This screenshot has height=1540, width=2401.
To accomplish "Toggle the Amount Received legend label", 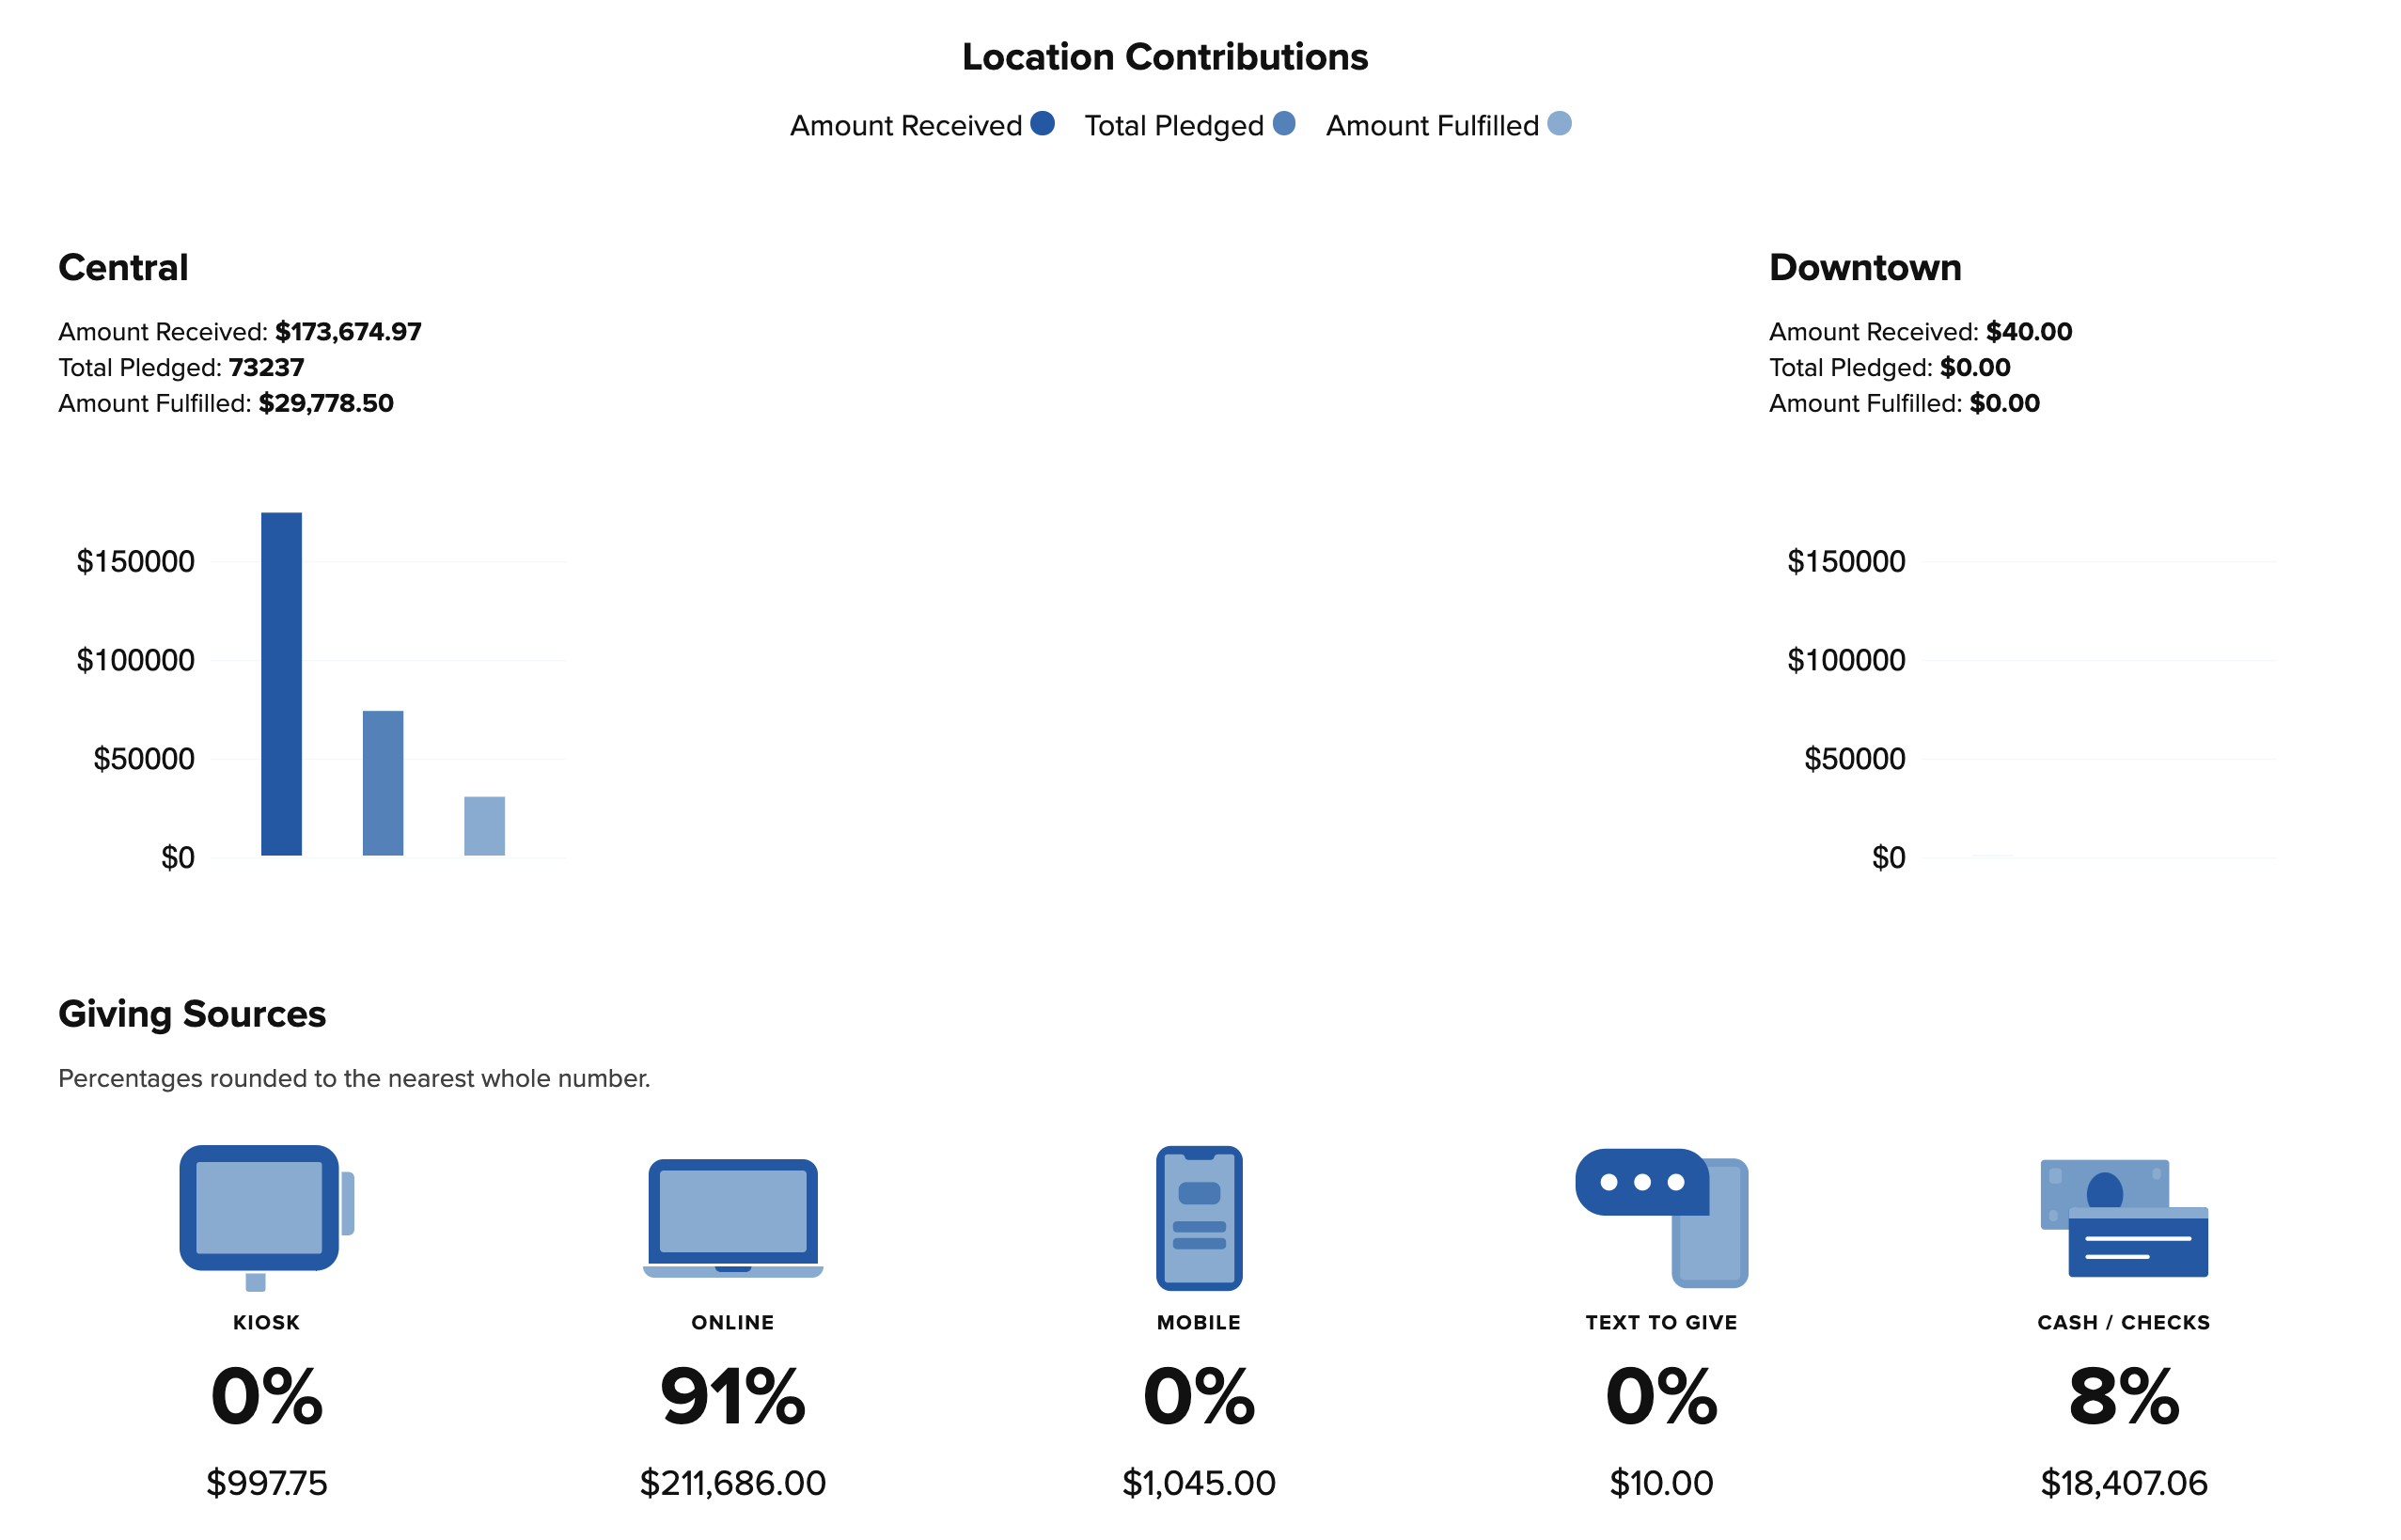I will [905, 126].
